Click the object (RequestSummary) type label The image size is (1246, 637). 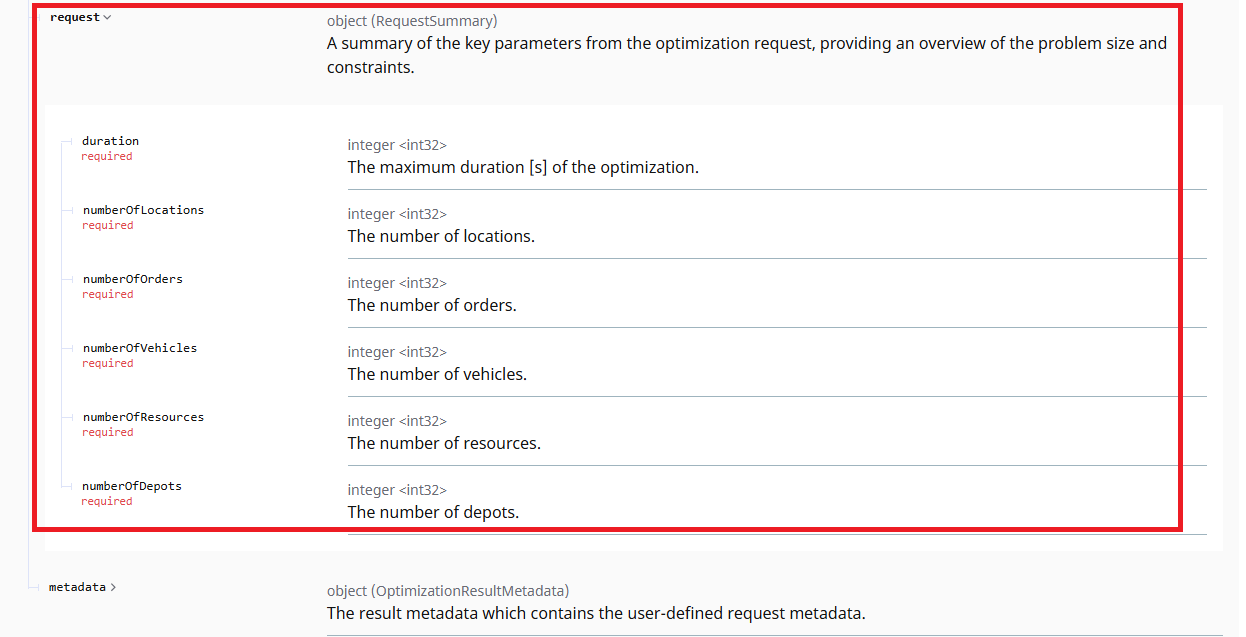point(412,21)
